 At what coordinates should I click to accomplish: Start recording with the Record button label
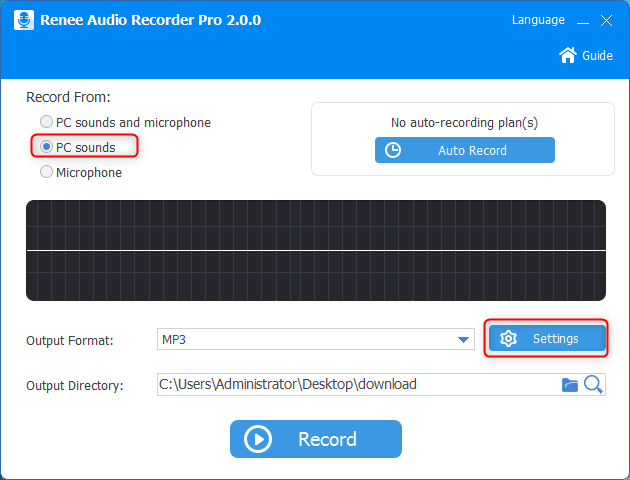pyautogui.click(x=327, y=439)
